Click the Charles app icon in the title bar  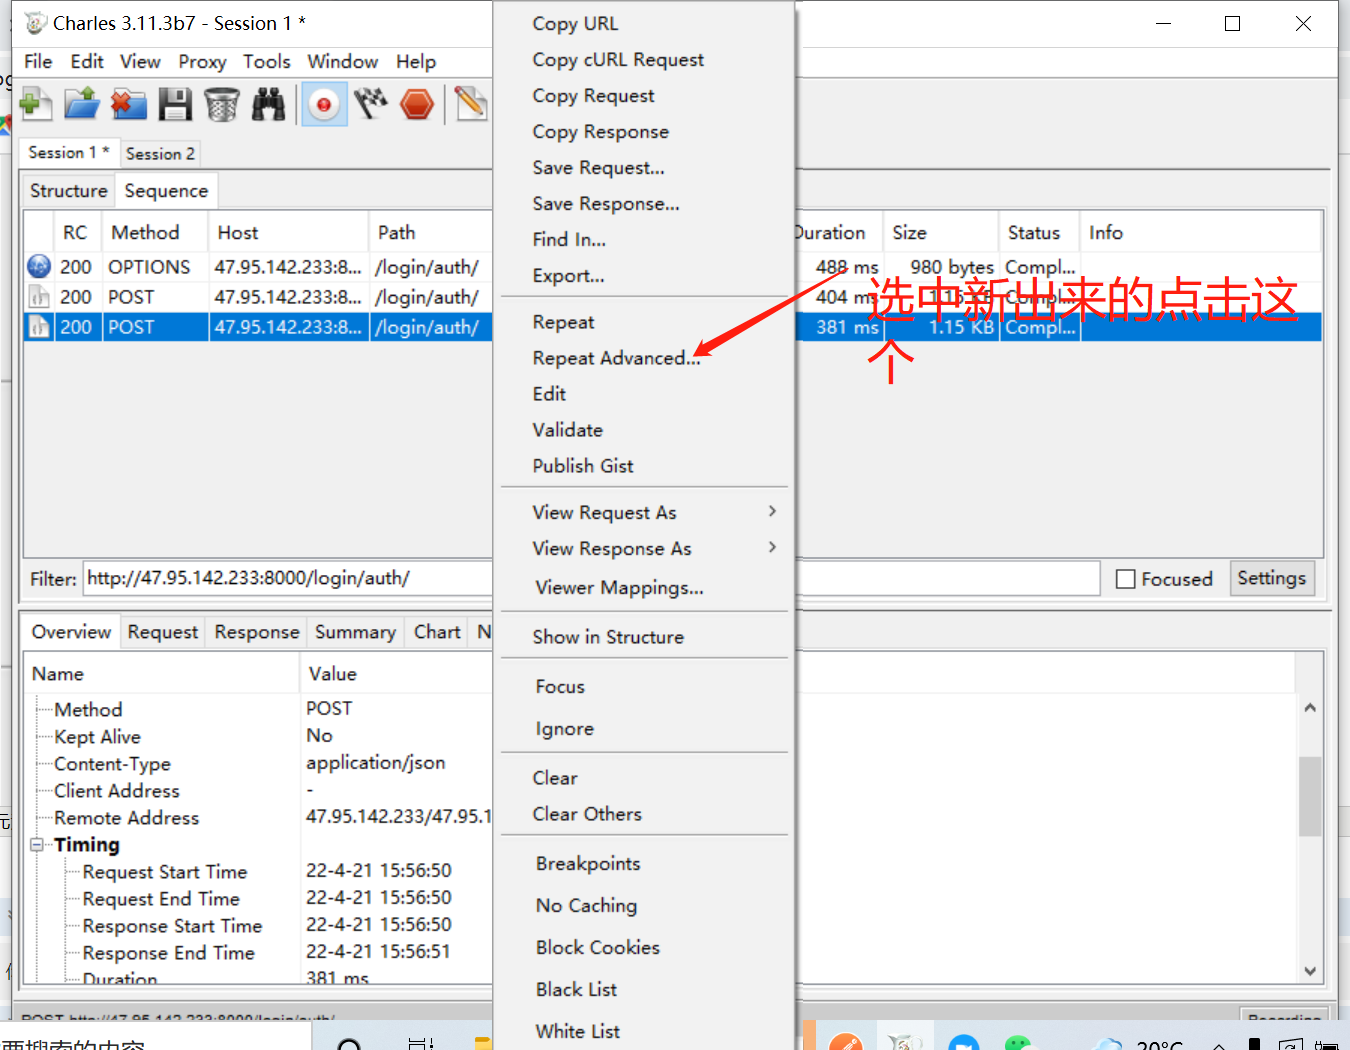(35, 23)
